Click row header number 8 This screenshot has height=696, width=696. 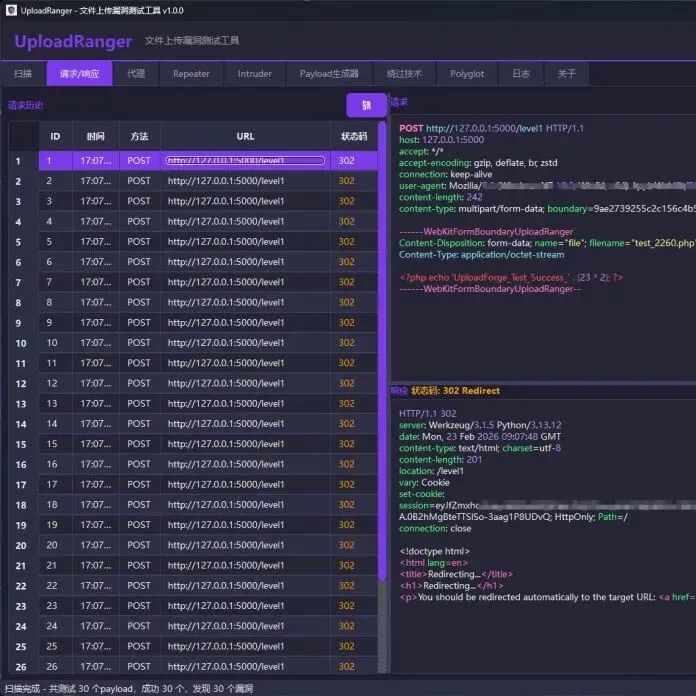(24, 303)
